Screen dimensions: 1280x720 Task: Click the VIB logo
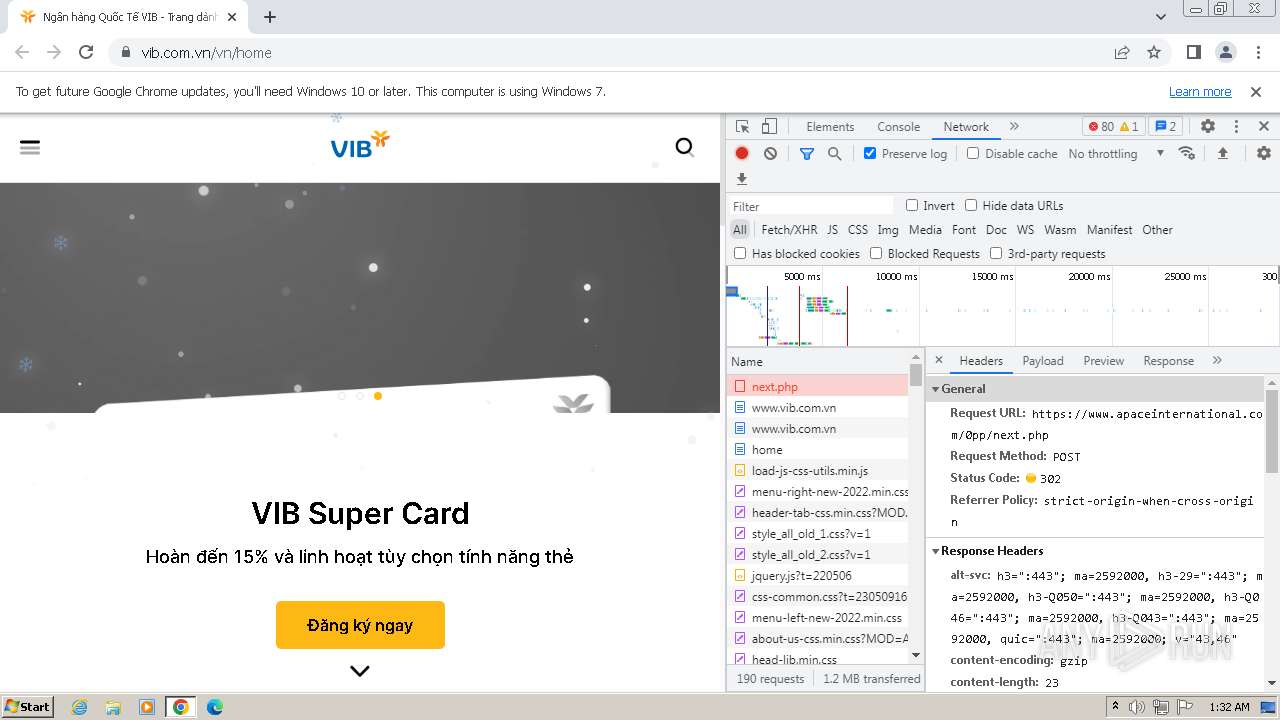coord(360,145)
